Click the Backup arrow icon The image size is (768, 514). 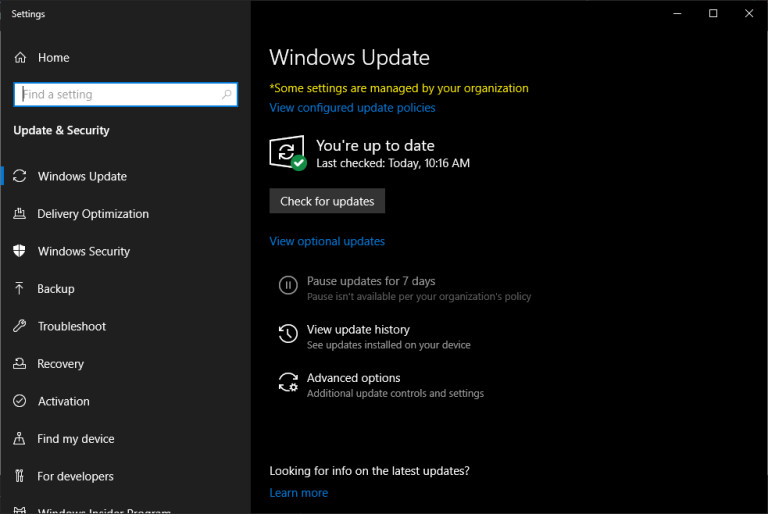tap(19, 289)
